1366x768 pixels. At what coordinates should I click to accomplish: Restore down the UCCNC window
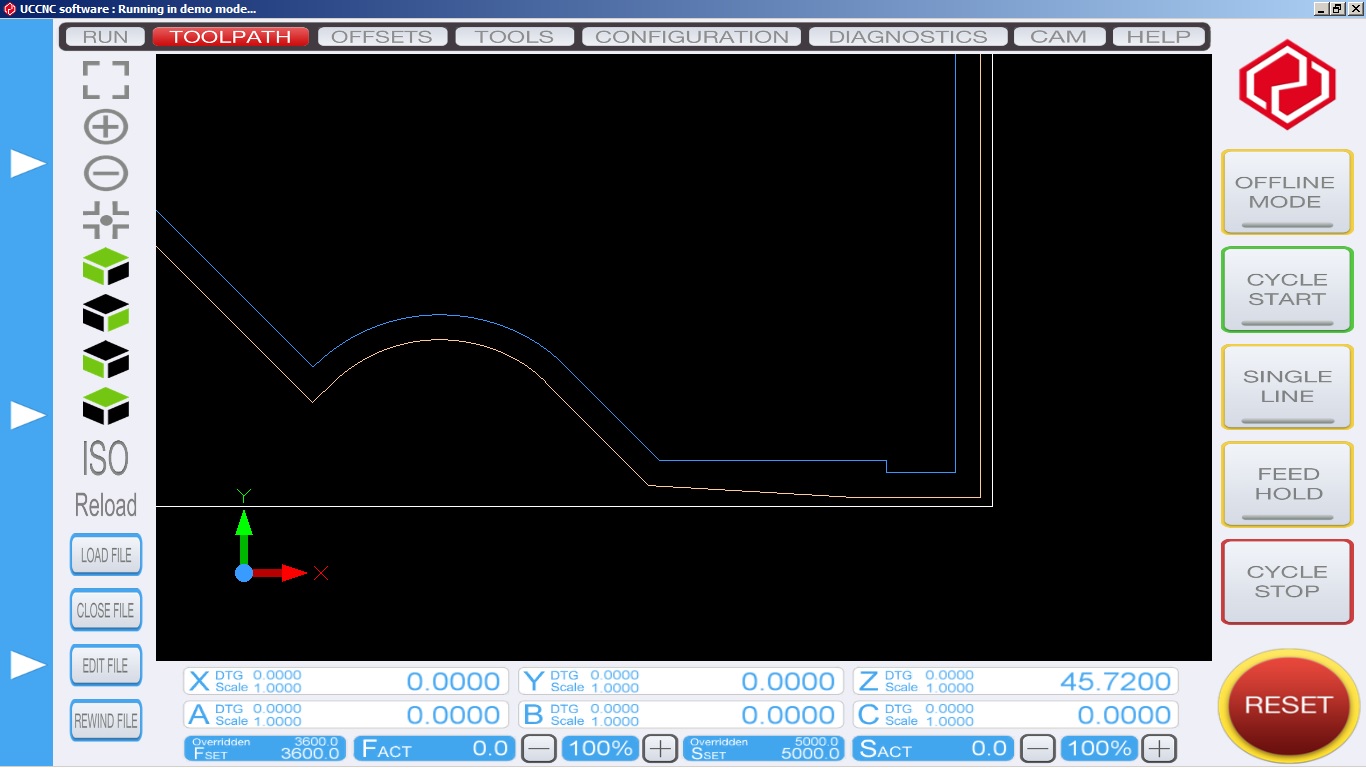(x=1337, y=8)
